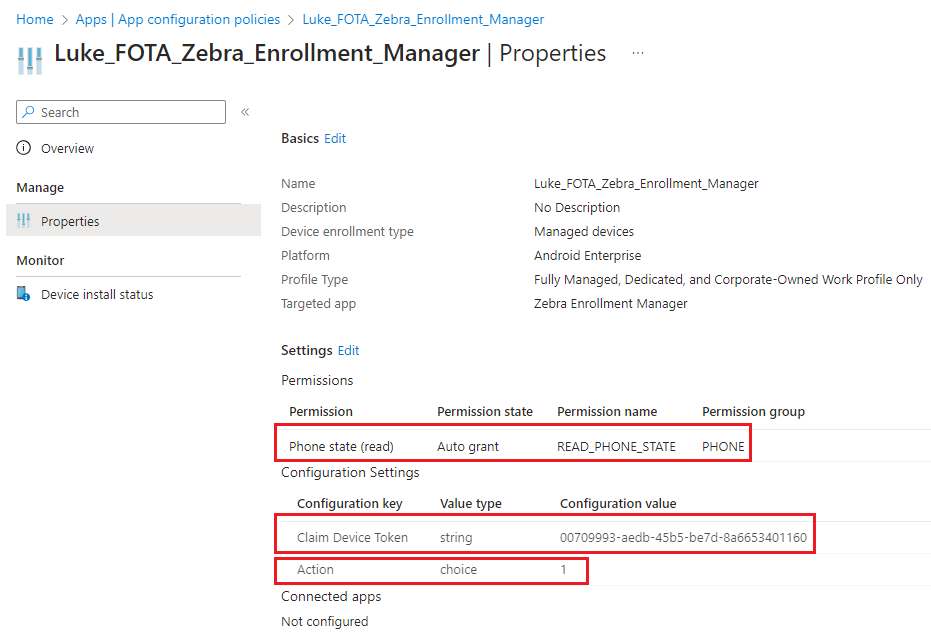Edit the Settings section
The image size is (931, 639).
(348, 350)
